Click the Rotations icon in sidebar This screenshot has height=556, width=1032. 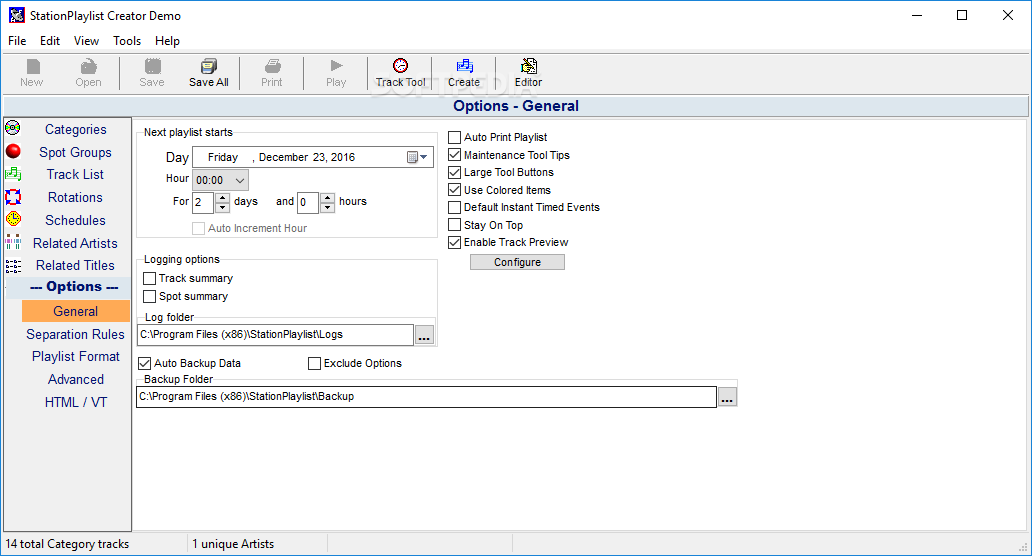coord(13,197)
